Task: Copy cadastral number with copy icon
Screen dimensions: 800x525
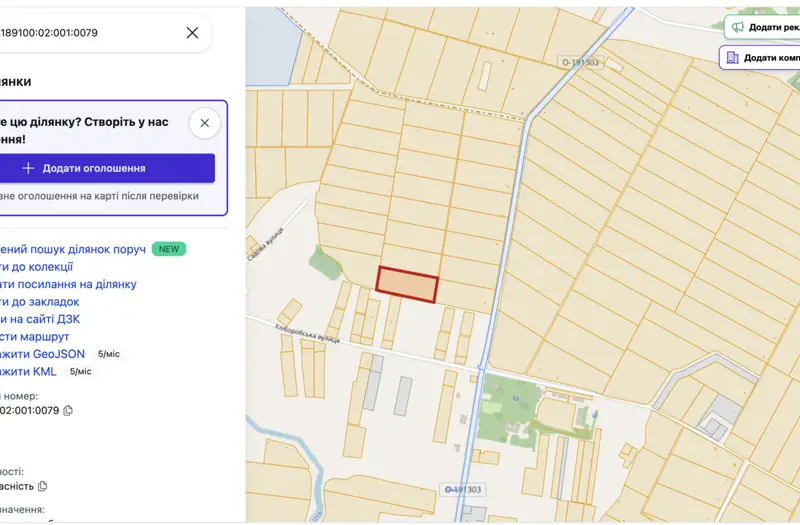Action: click(x=68, y=411)
